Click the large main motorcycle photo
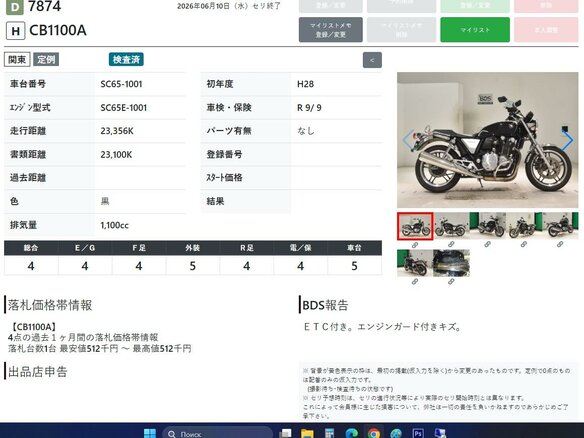This screenshot has width=584, height=438. tap(488, 140)
